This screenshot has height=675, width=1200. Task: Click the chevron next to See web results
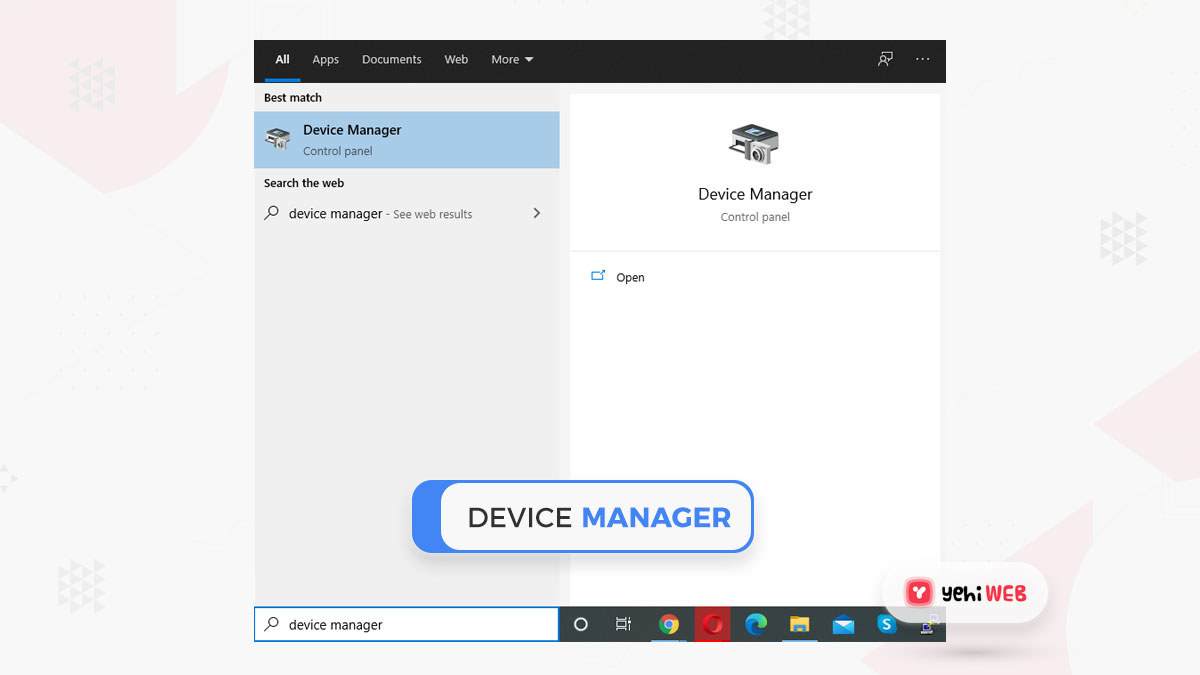point(536,213)
